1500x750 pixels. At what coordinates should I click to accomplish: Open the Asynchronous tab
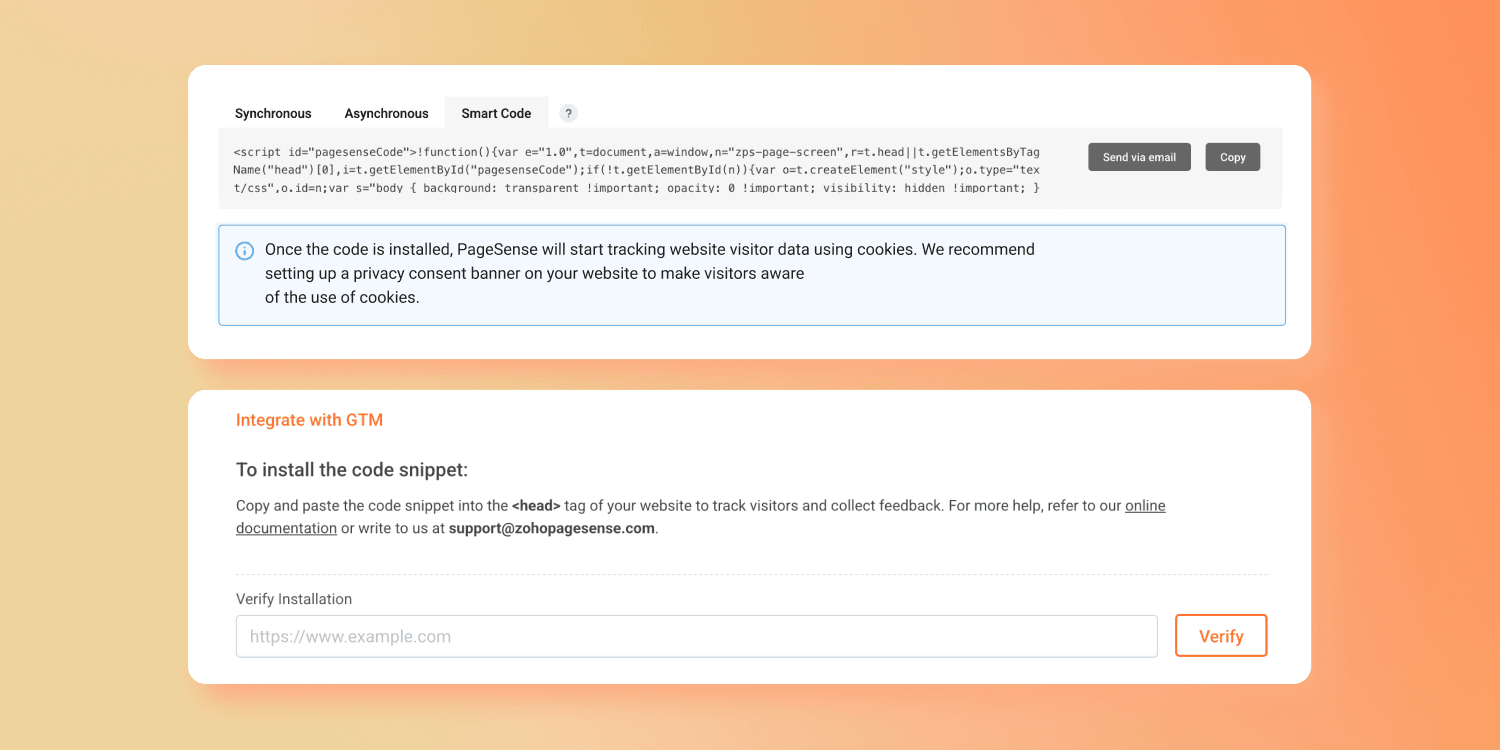point(386,113)
